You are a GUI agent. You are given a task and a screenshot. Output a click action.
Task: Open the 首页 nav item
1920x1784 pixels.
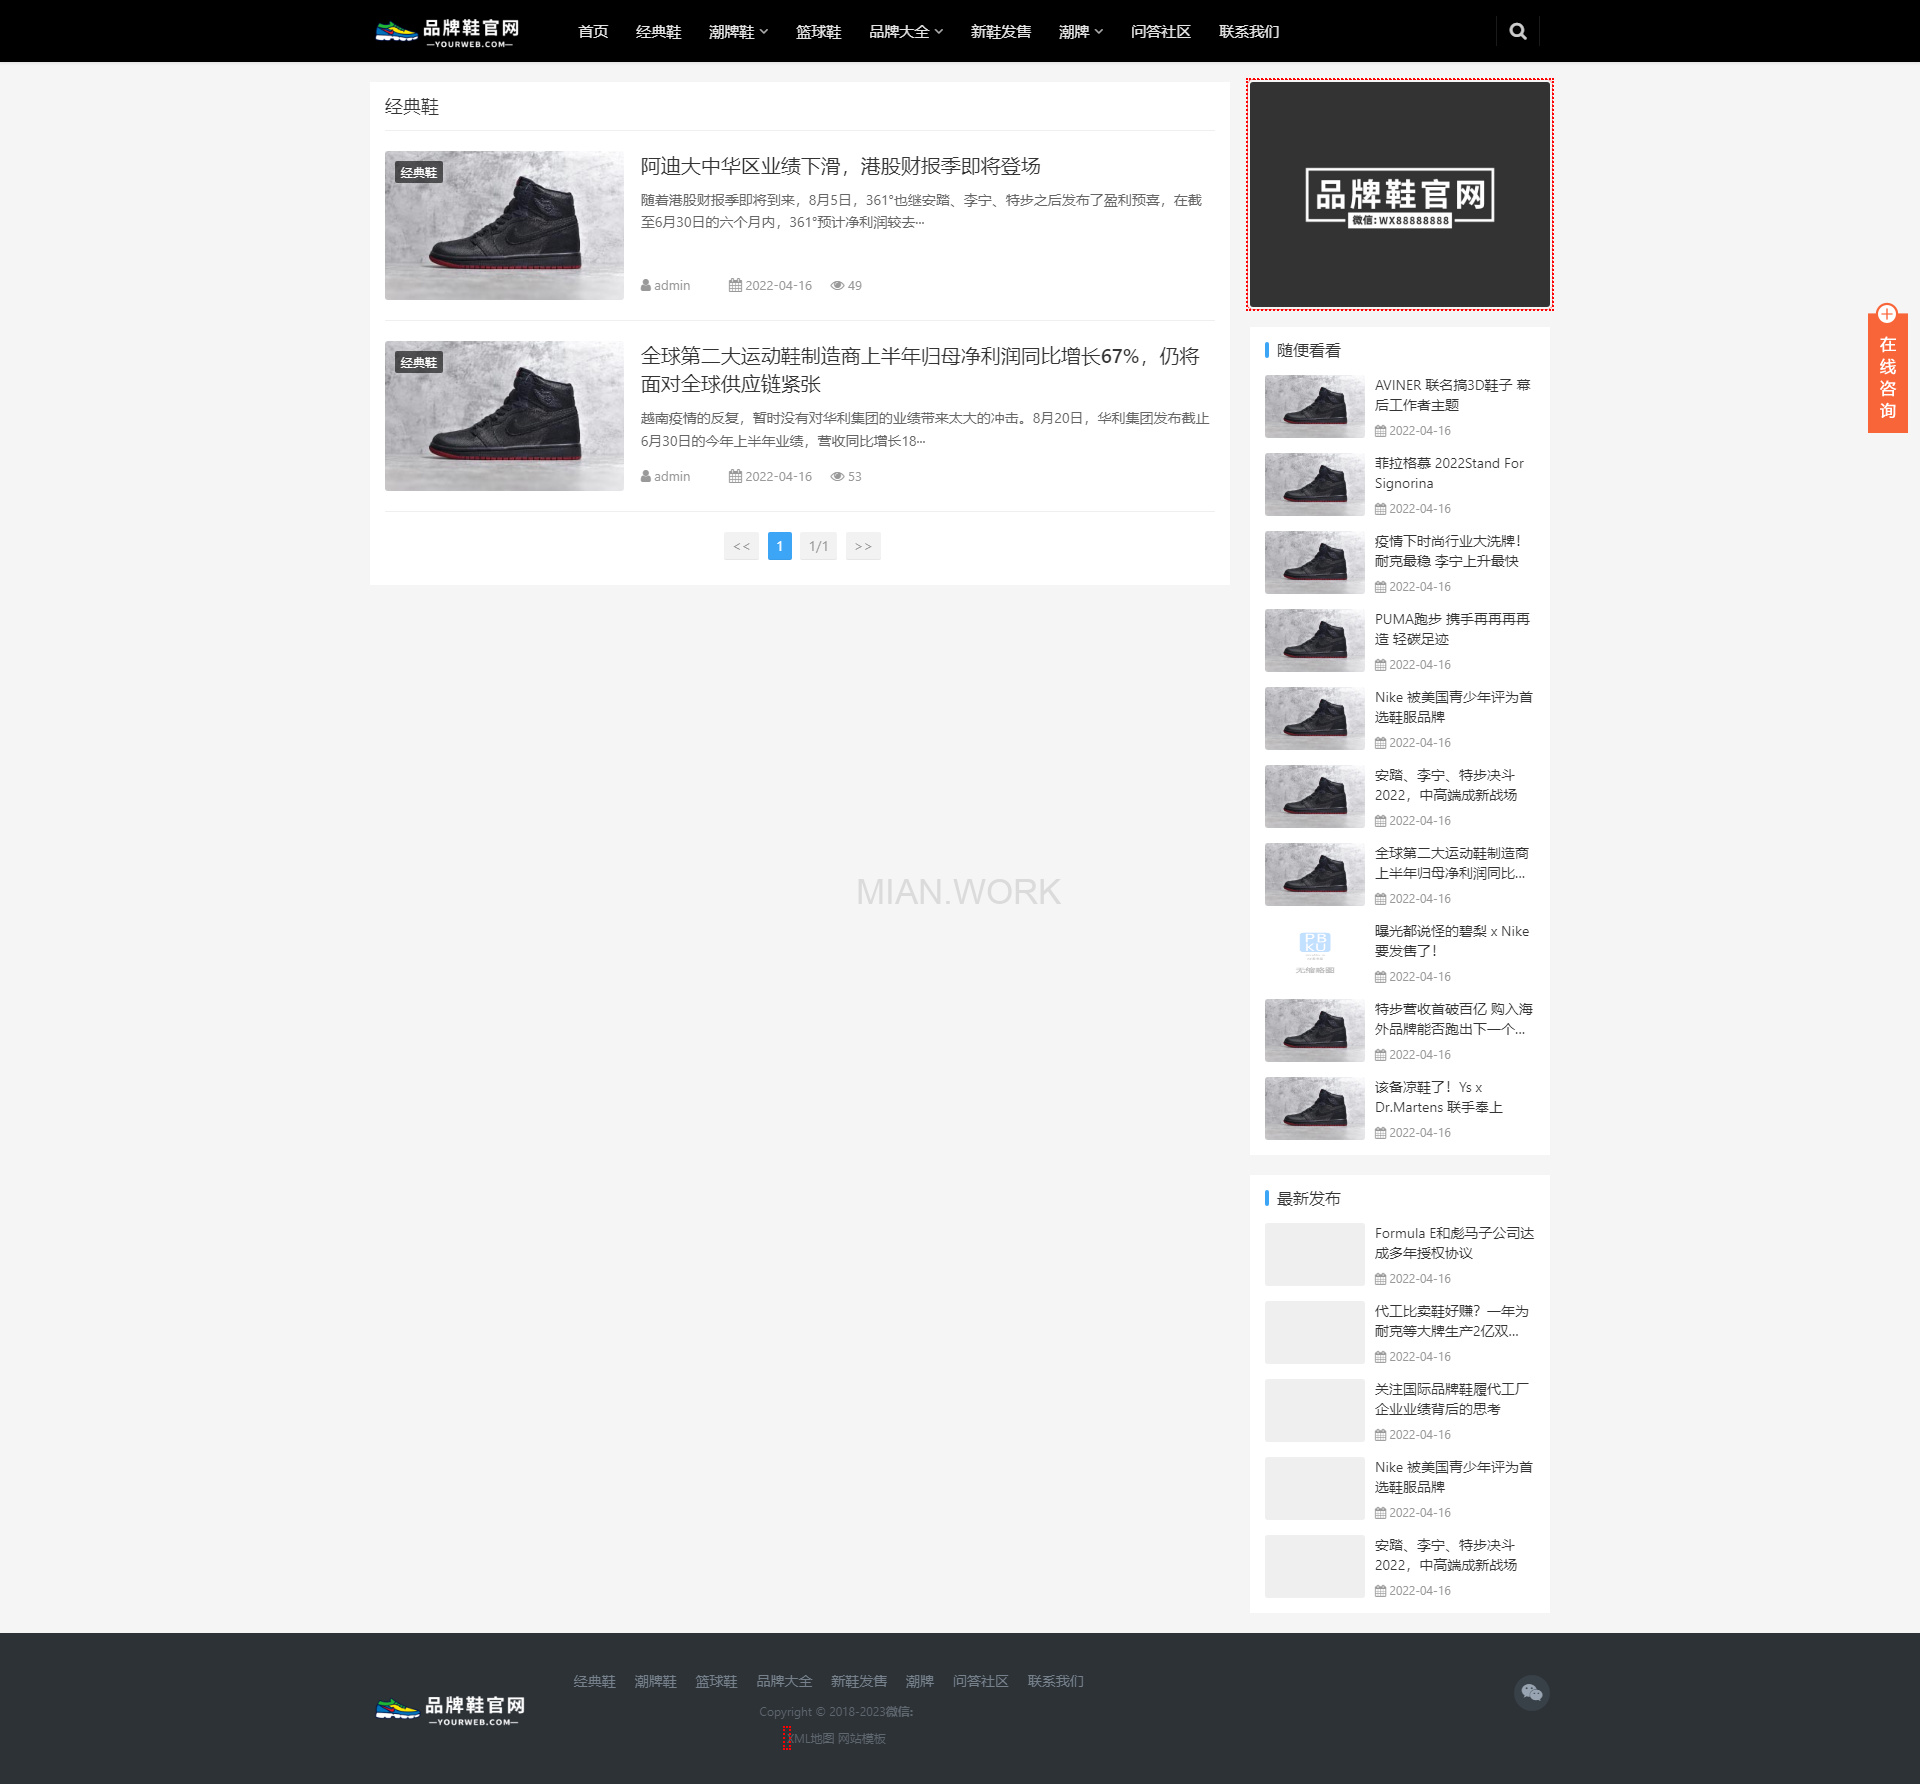[593, 31]
